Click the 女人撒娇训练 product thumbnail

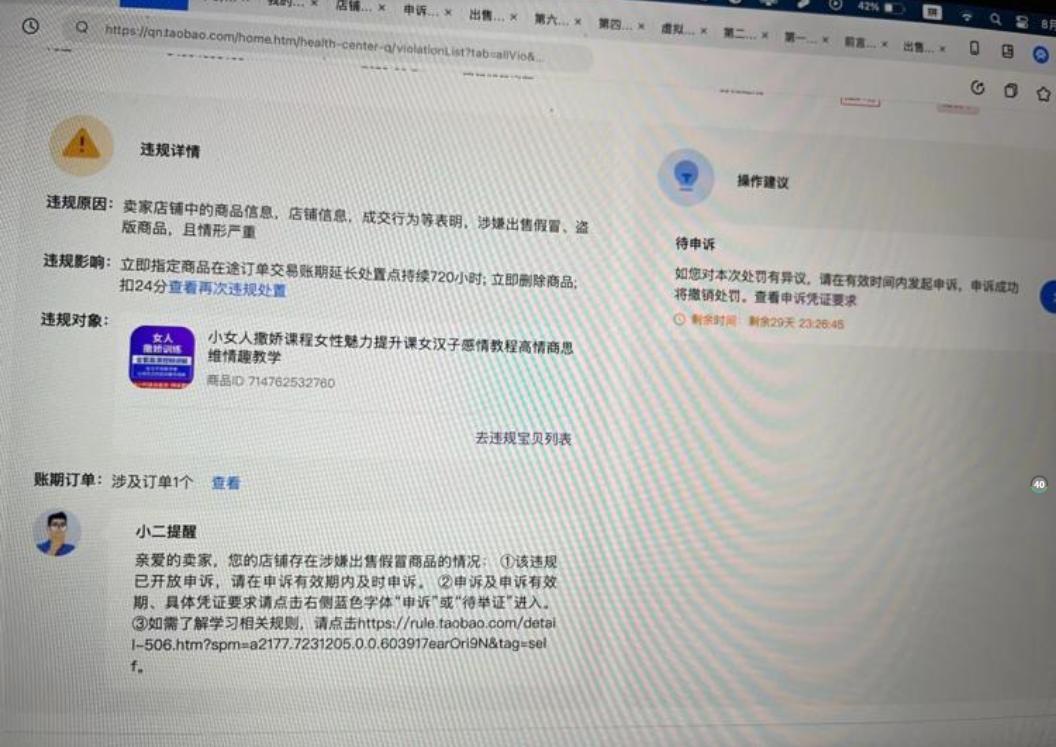(161, 357)
